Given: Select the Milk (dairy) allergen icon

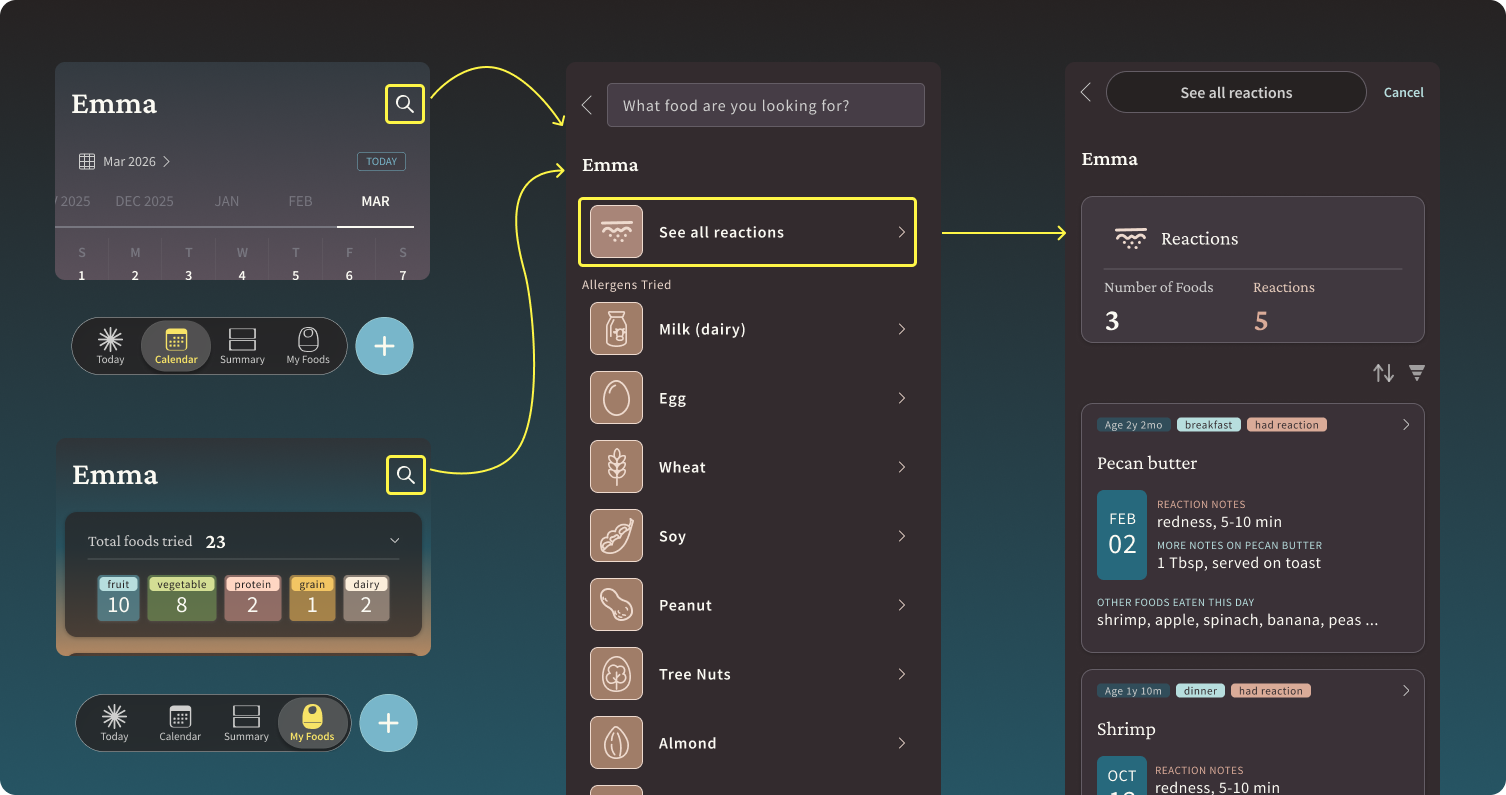Looking at the screenshot, I should coord(617,329).
